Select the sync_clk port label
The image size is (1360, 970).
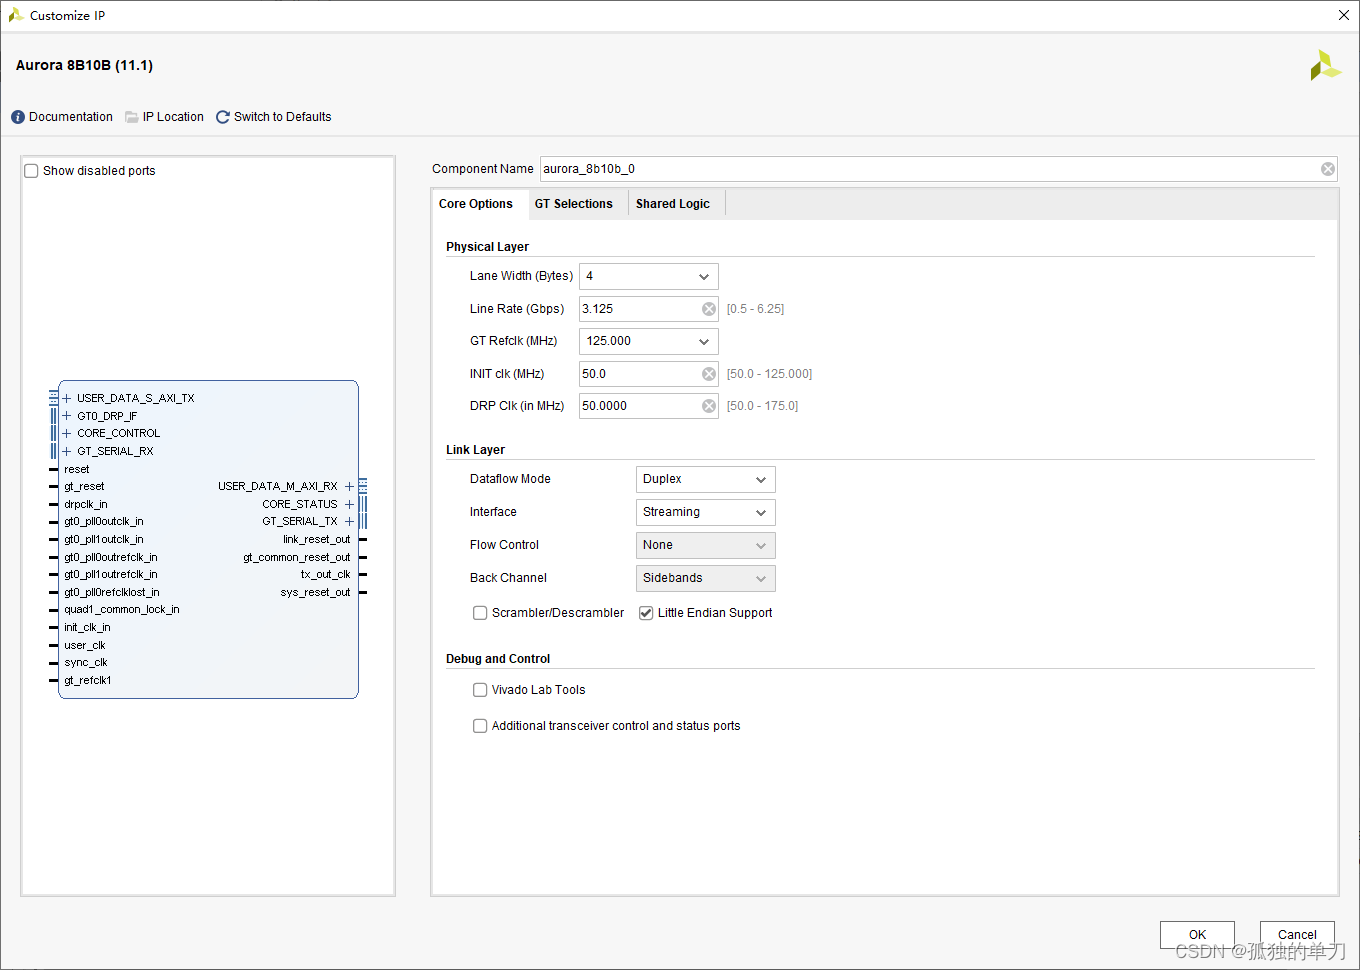click(x=86, y=662)
